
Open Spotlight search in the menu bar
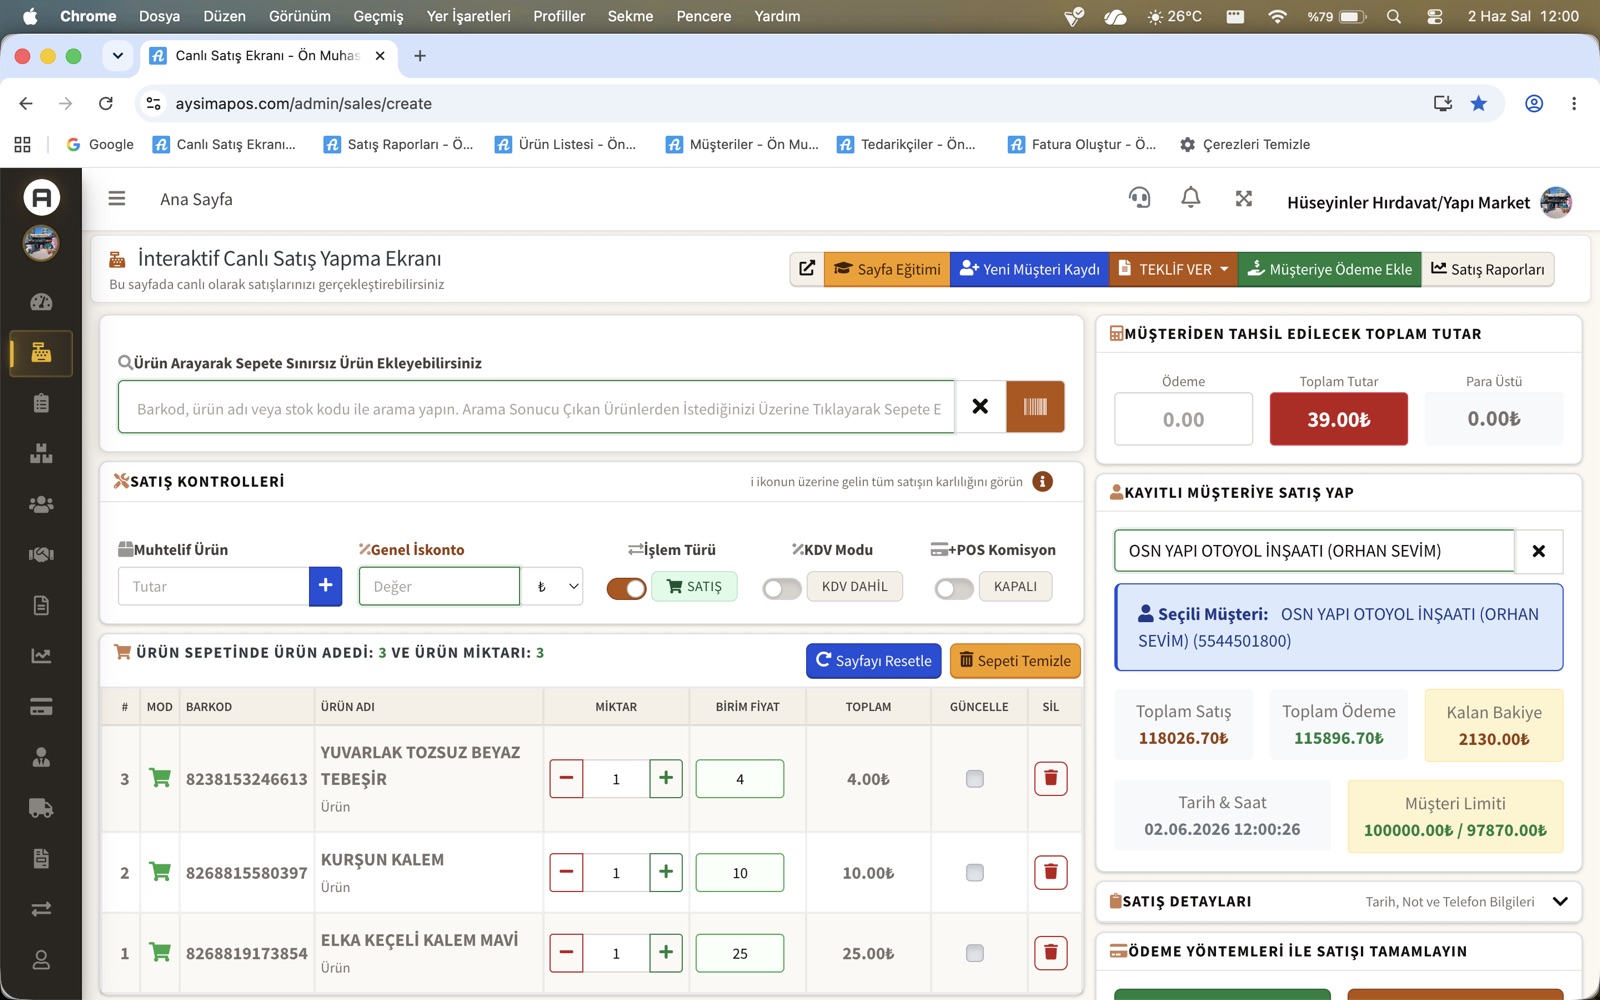(1394, 16)
